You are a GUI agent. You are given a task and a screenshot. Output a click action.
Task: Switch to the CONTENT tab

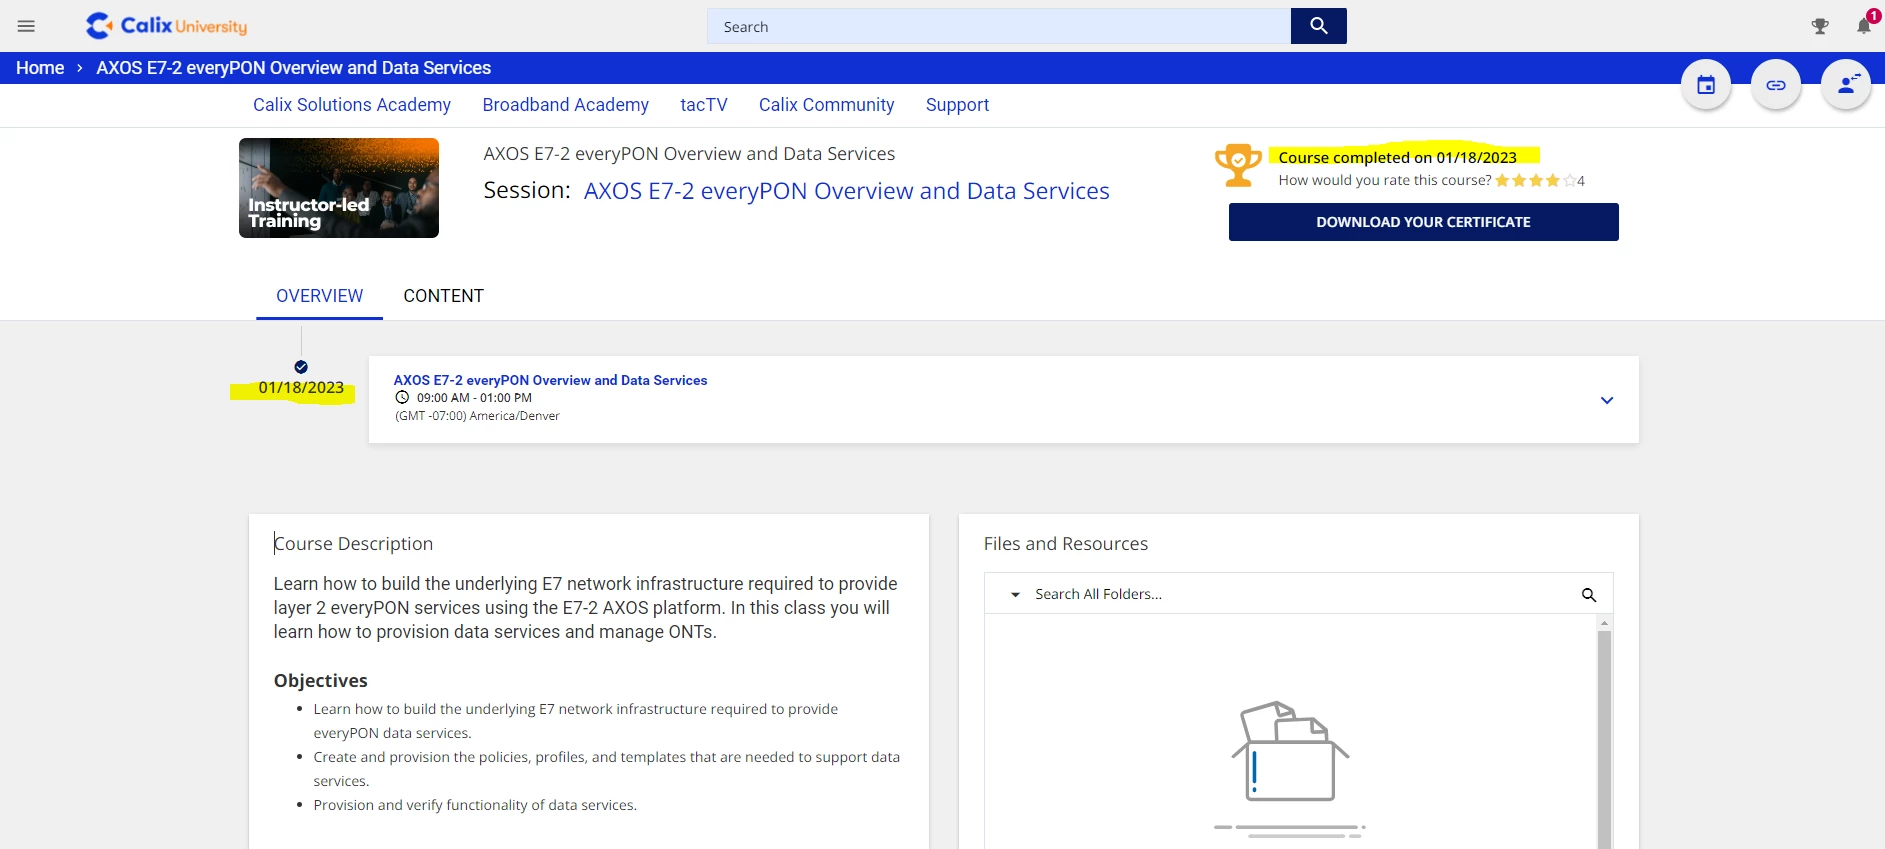coord(443,296)
